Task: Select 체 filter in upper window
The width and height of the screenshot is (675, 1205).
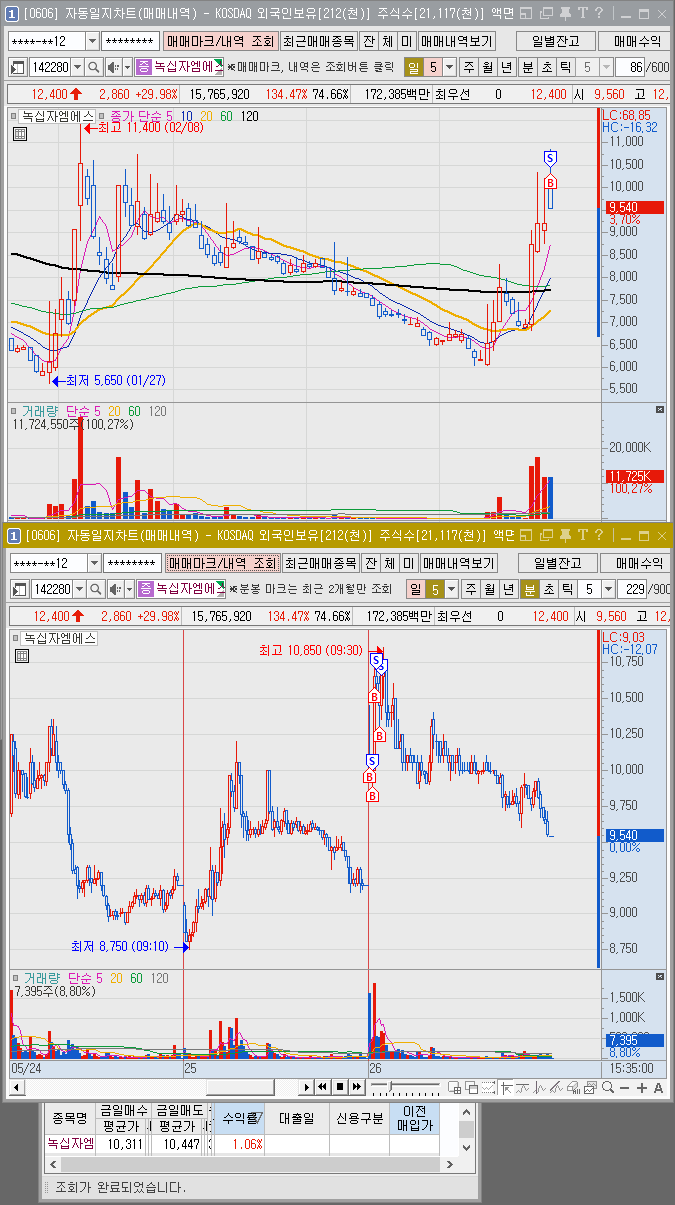Action: (387, 41)
